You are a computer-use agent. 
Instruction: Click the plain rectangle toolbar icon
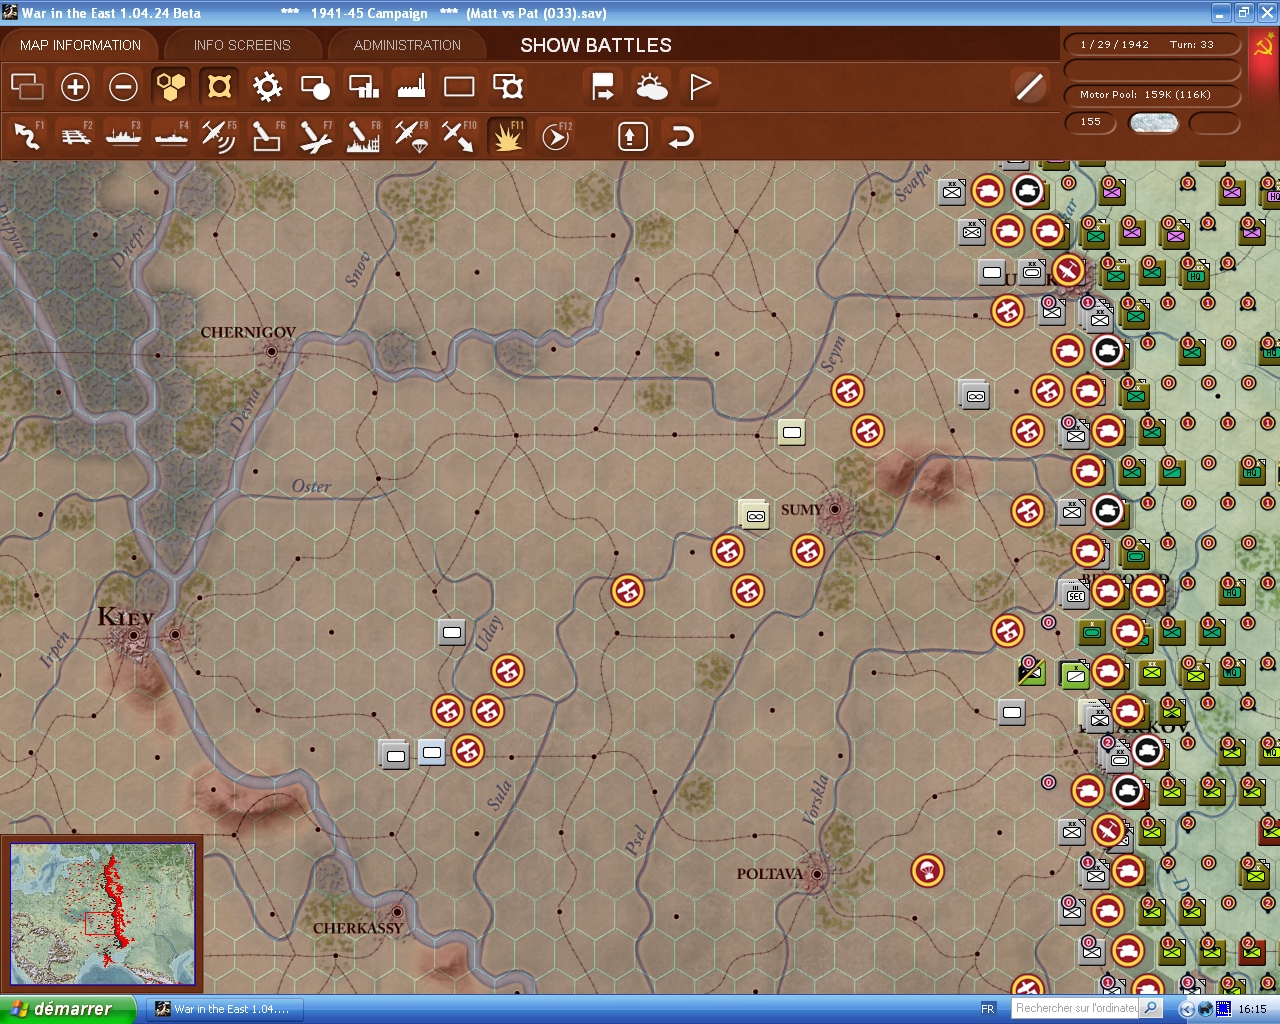coord(459,87)
